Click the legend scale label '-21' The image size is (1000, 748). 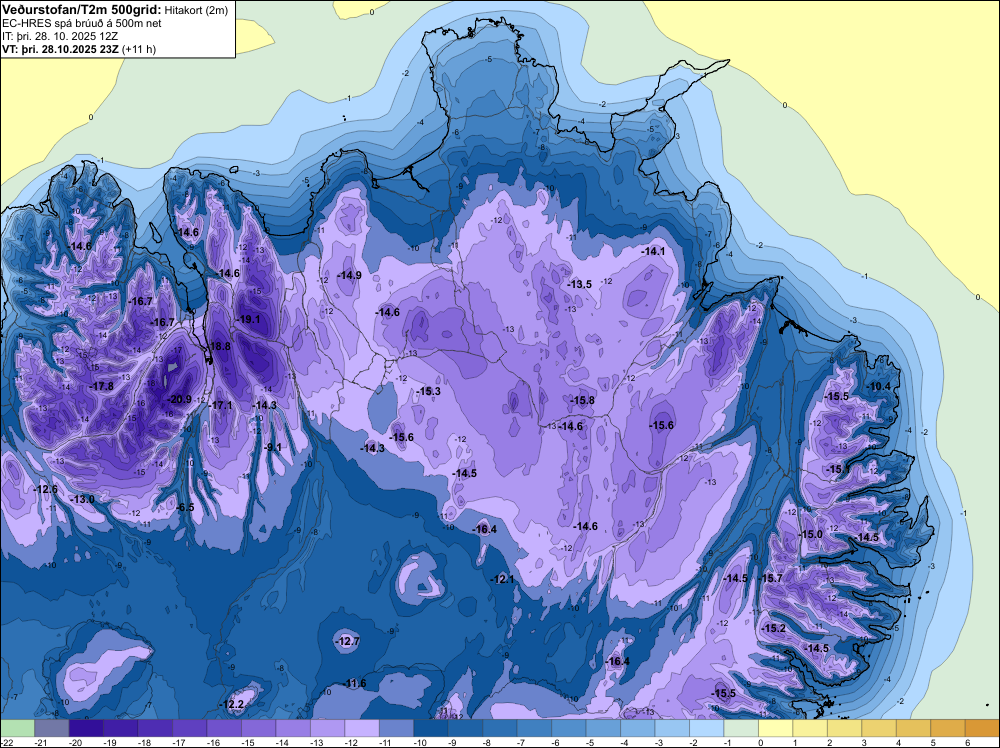point(41,742)
